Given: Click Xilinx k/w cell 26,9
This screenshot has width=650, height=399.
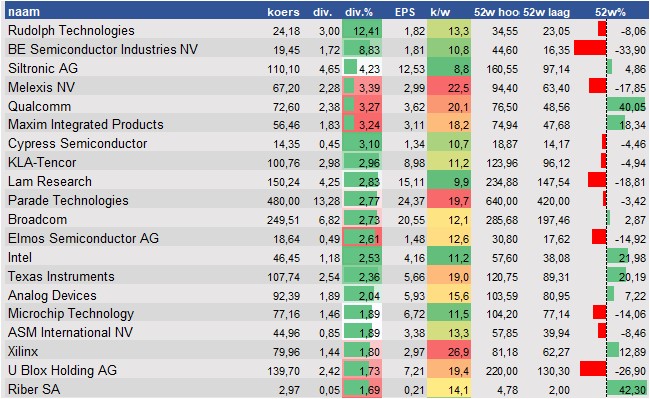Looking at the screenshot, I should click(449, 352).
